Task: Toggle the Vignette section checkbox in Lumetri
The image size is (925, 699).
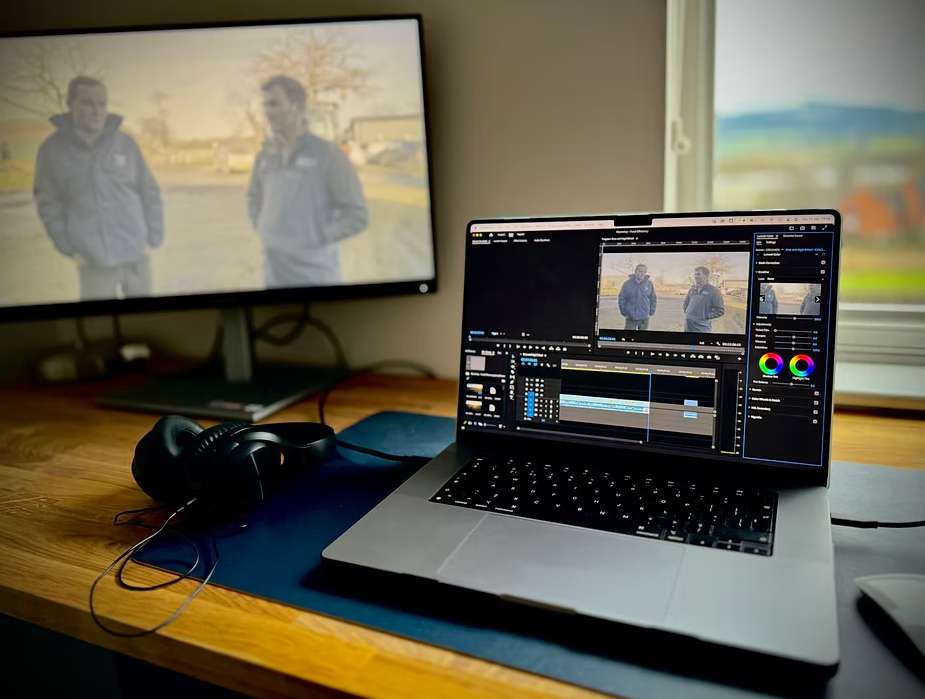Action: pos(816,419)
